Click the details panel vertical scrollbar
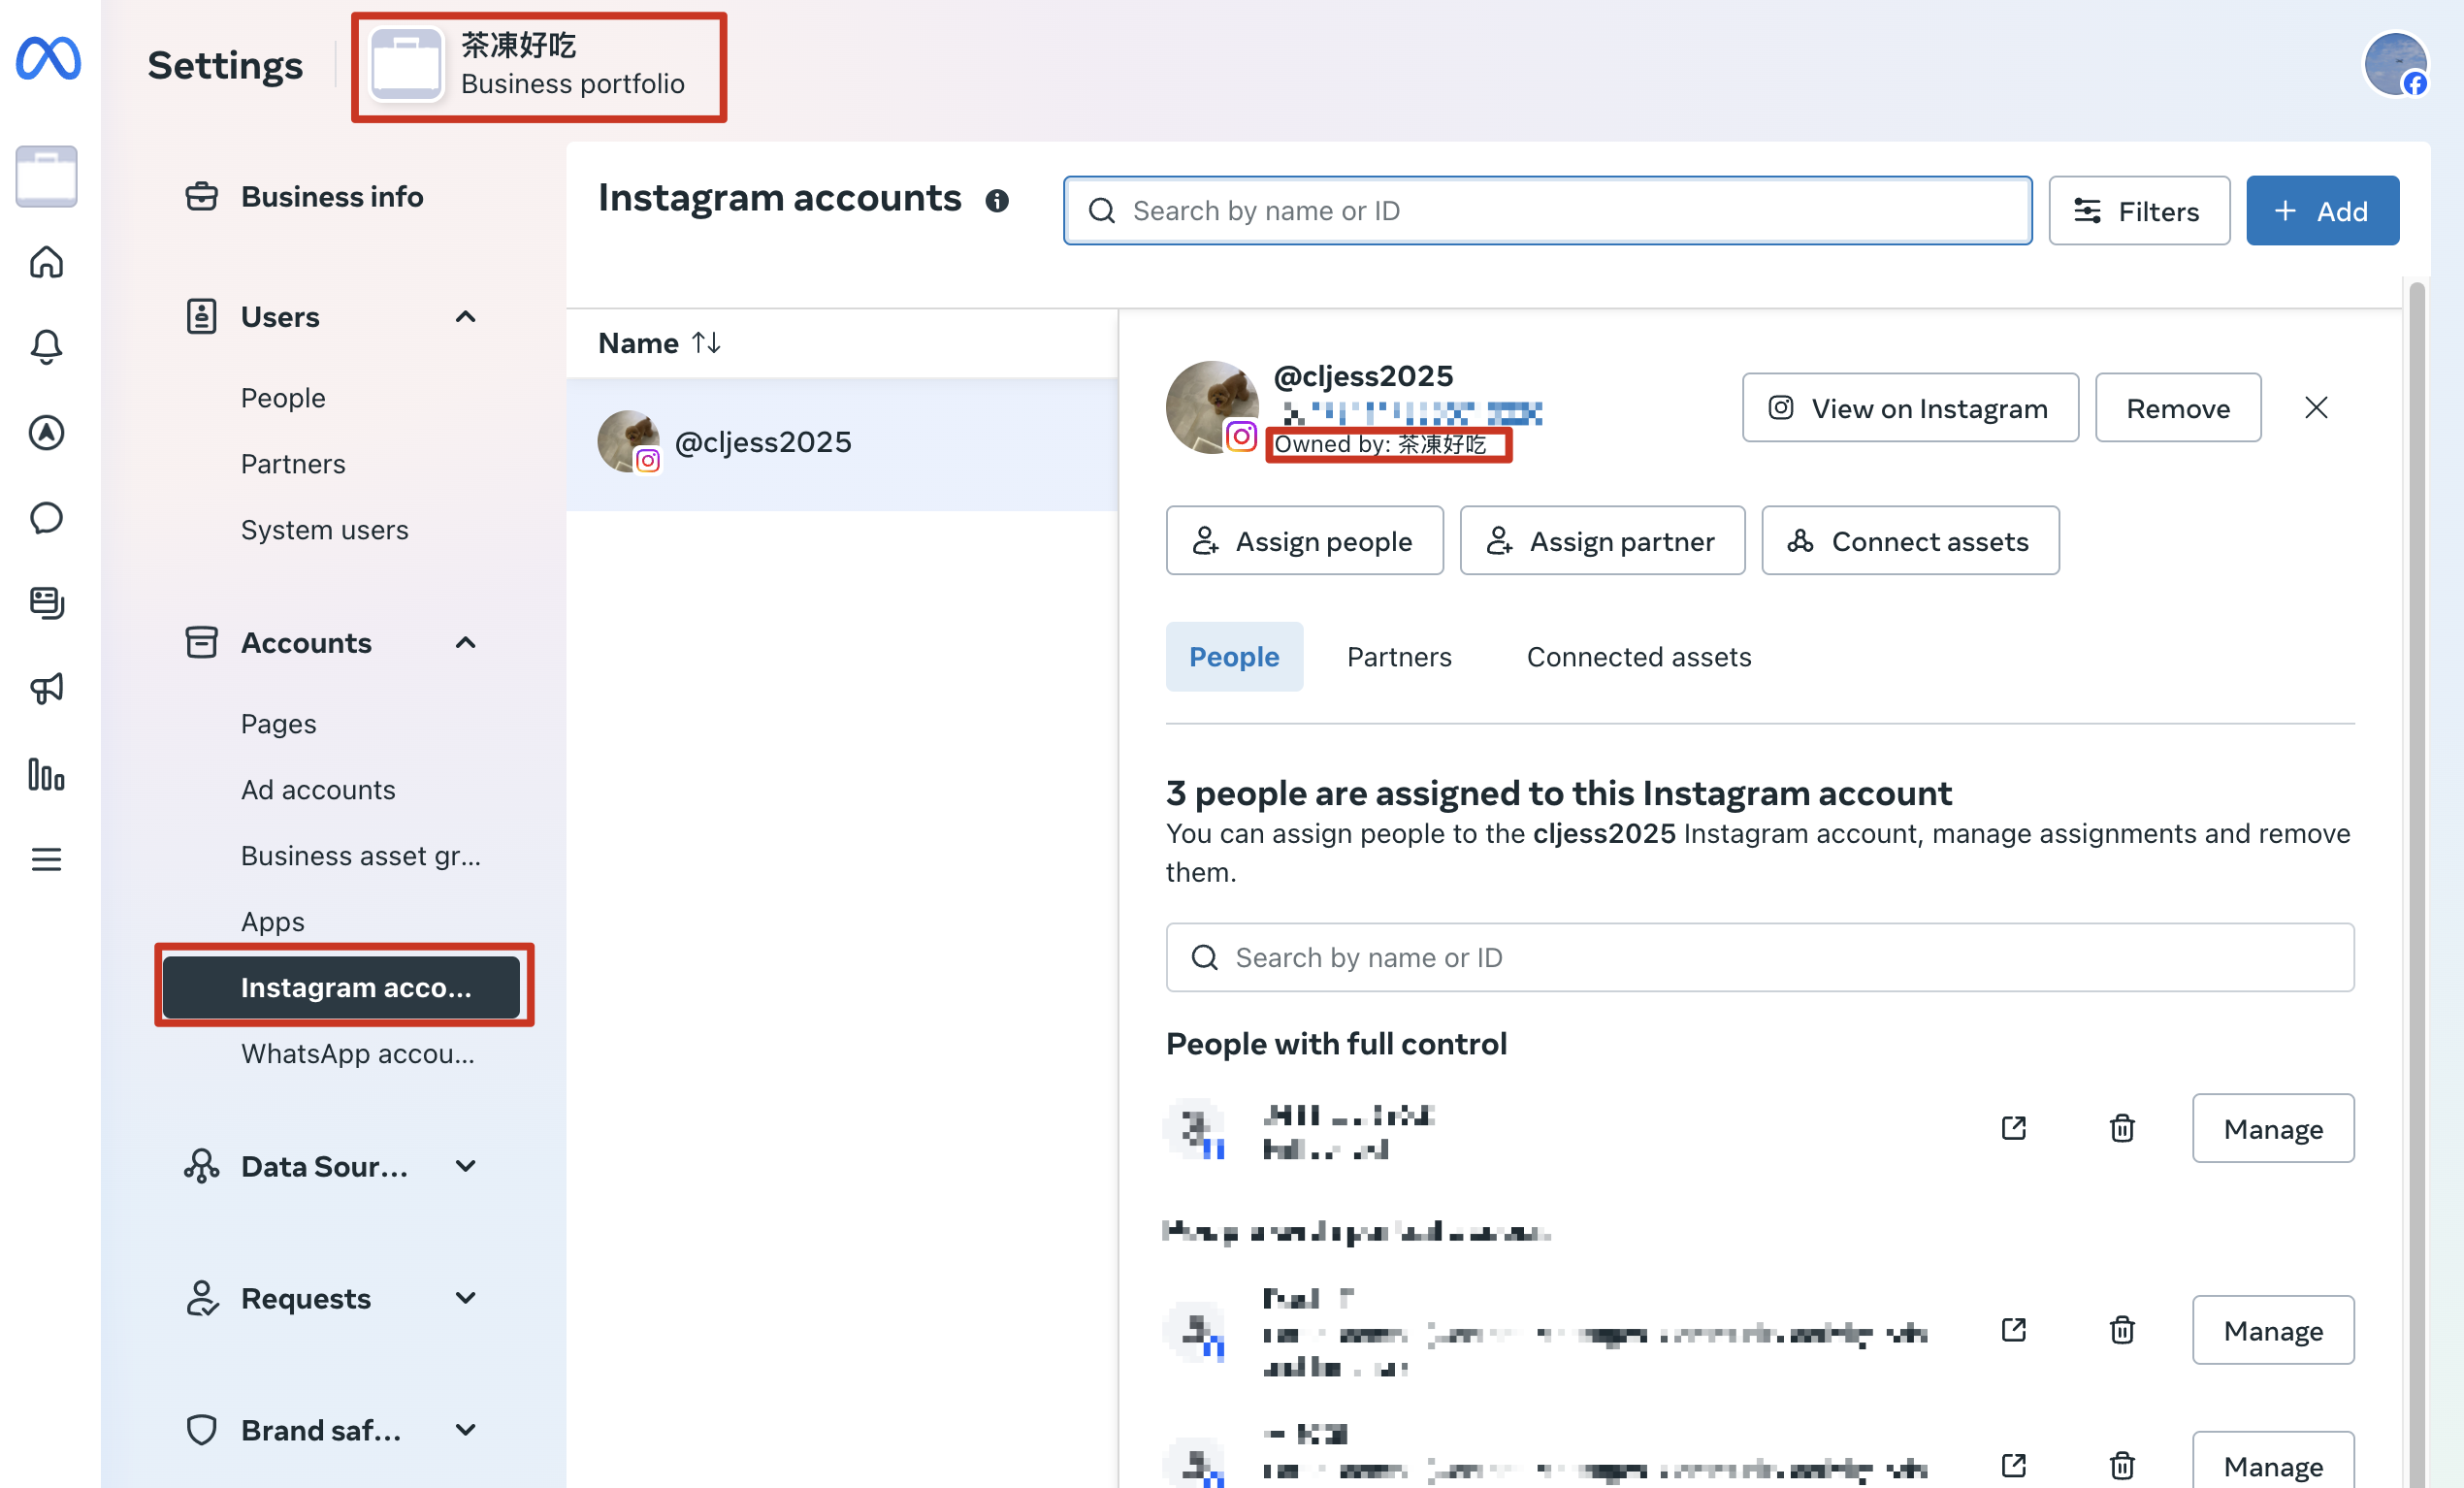 pyautogui.click(x=2416, y=885)
